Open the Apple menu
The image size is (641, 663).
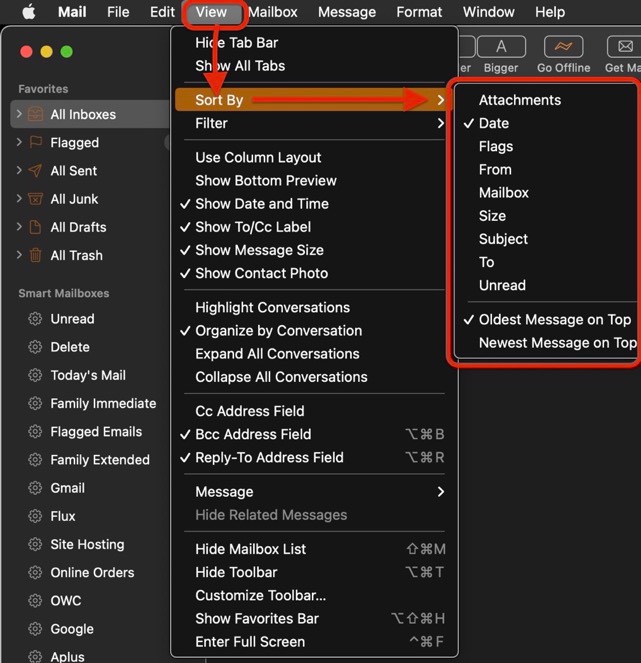click(x=29, y=12)
